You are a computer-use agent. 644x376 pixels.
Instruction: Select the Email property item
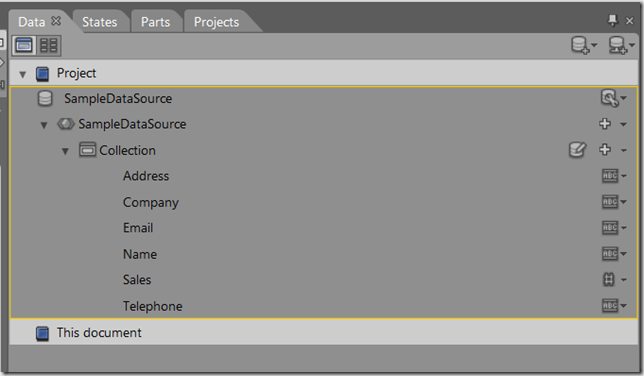coord(138,228)
